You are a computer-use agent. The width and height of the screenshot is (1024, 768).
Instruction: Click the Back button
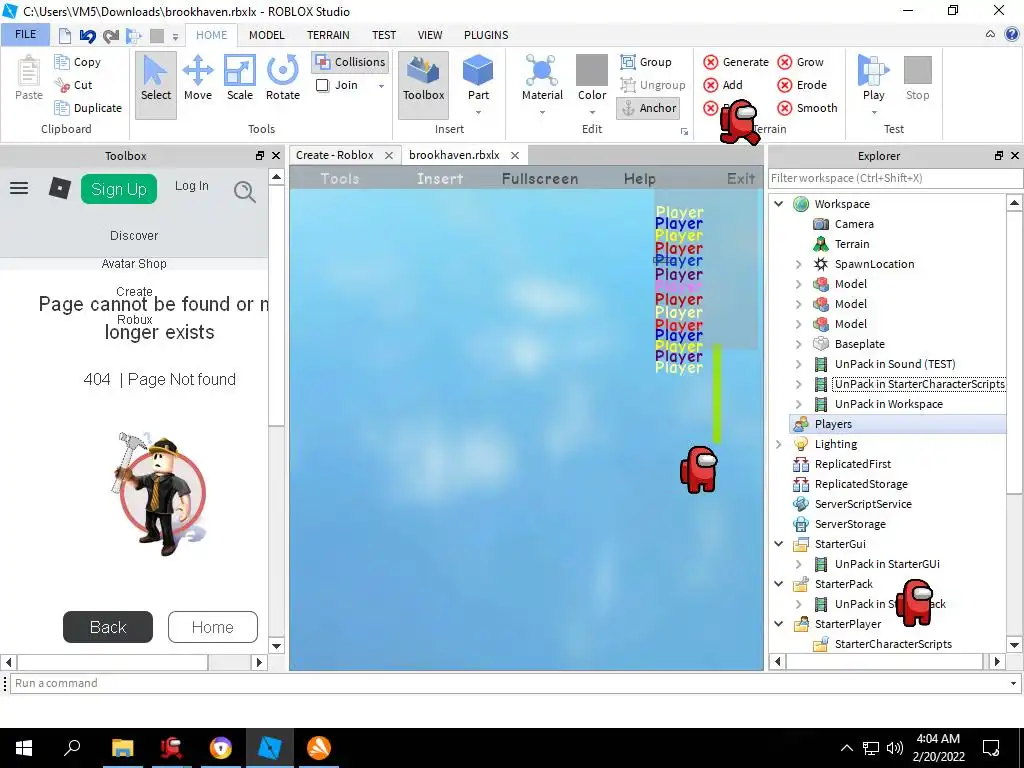pyautogui.click(x=108, y=627)
